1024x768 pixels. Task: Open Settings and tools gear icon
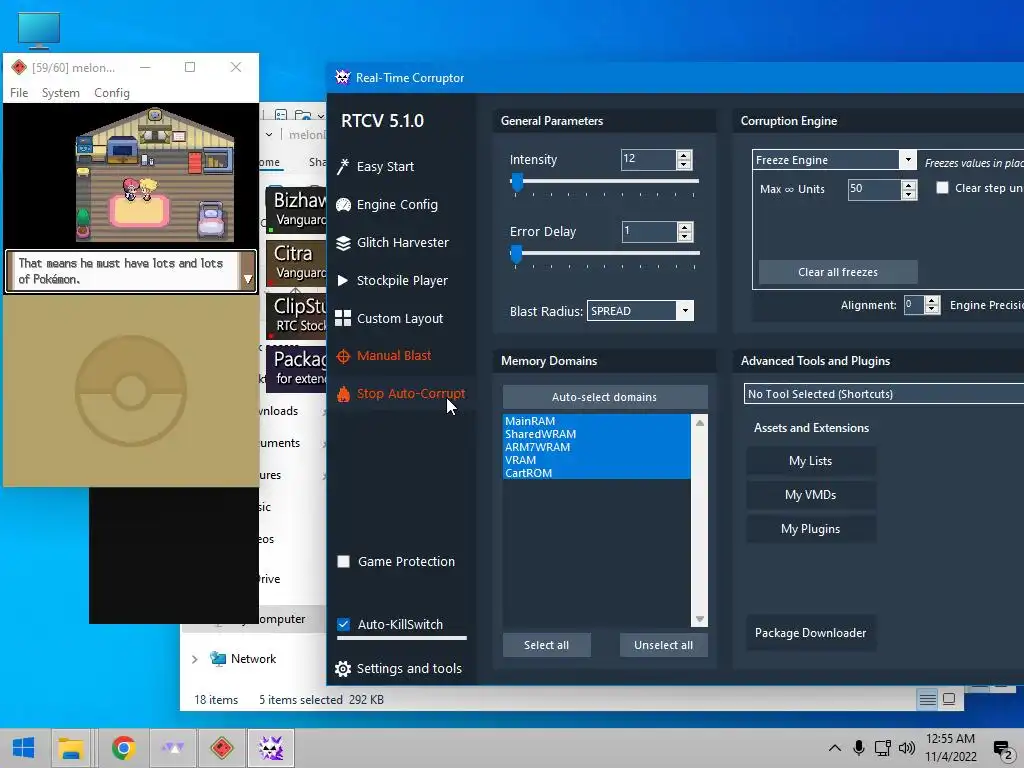343,669
